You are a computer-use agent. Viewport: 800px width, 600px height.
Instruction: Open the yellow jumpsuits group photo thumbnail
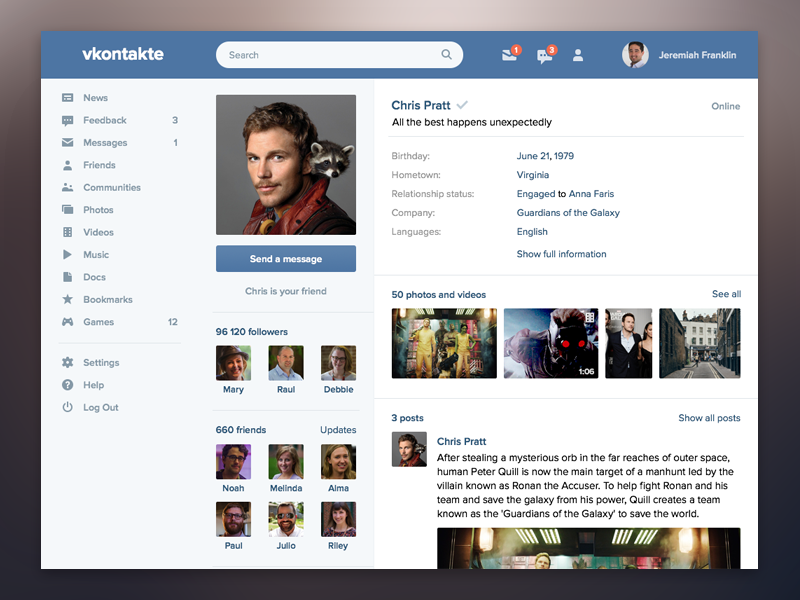tap(444, 343)
